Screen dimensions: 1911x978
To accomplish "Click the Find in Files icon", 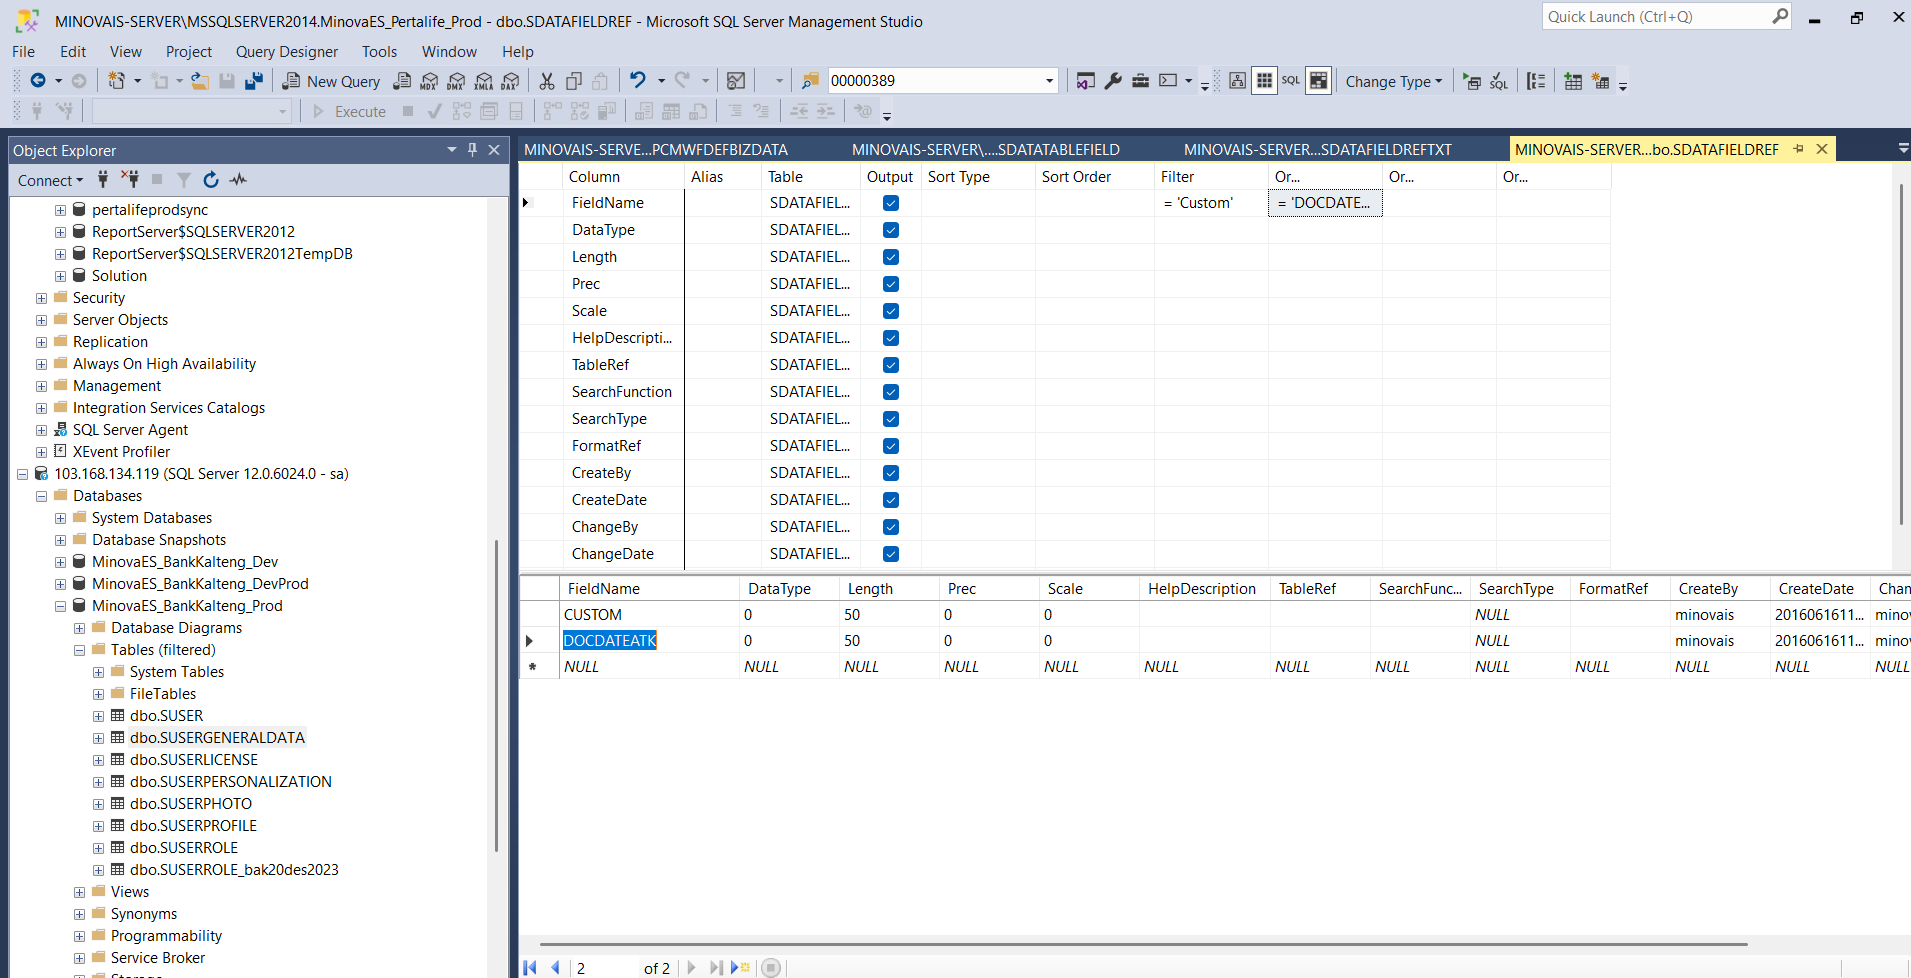I will (x=811, y=81).
